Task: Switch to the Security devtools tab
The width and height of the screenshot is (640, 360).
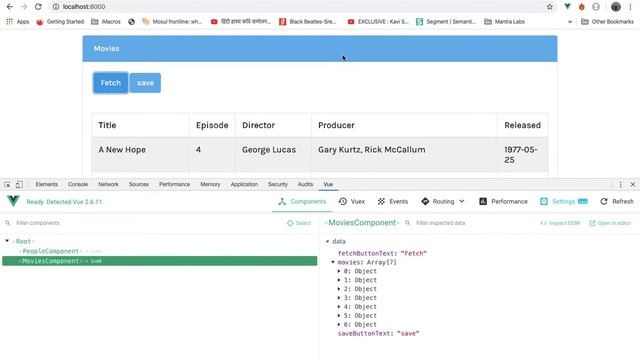Action: pos(278,184)
